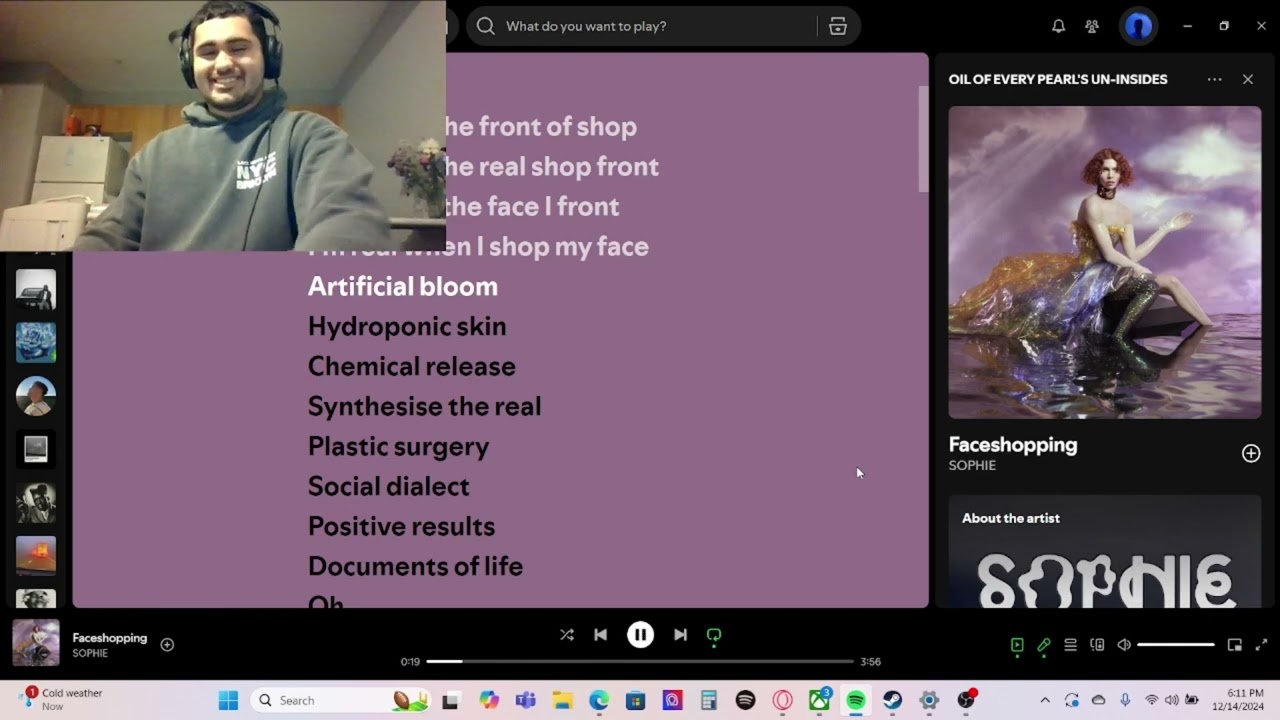Seek within the song progress bar

[x=640, y=661]
